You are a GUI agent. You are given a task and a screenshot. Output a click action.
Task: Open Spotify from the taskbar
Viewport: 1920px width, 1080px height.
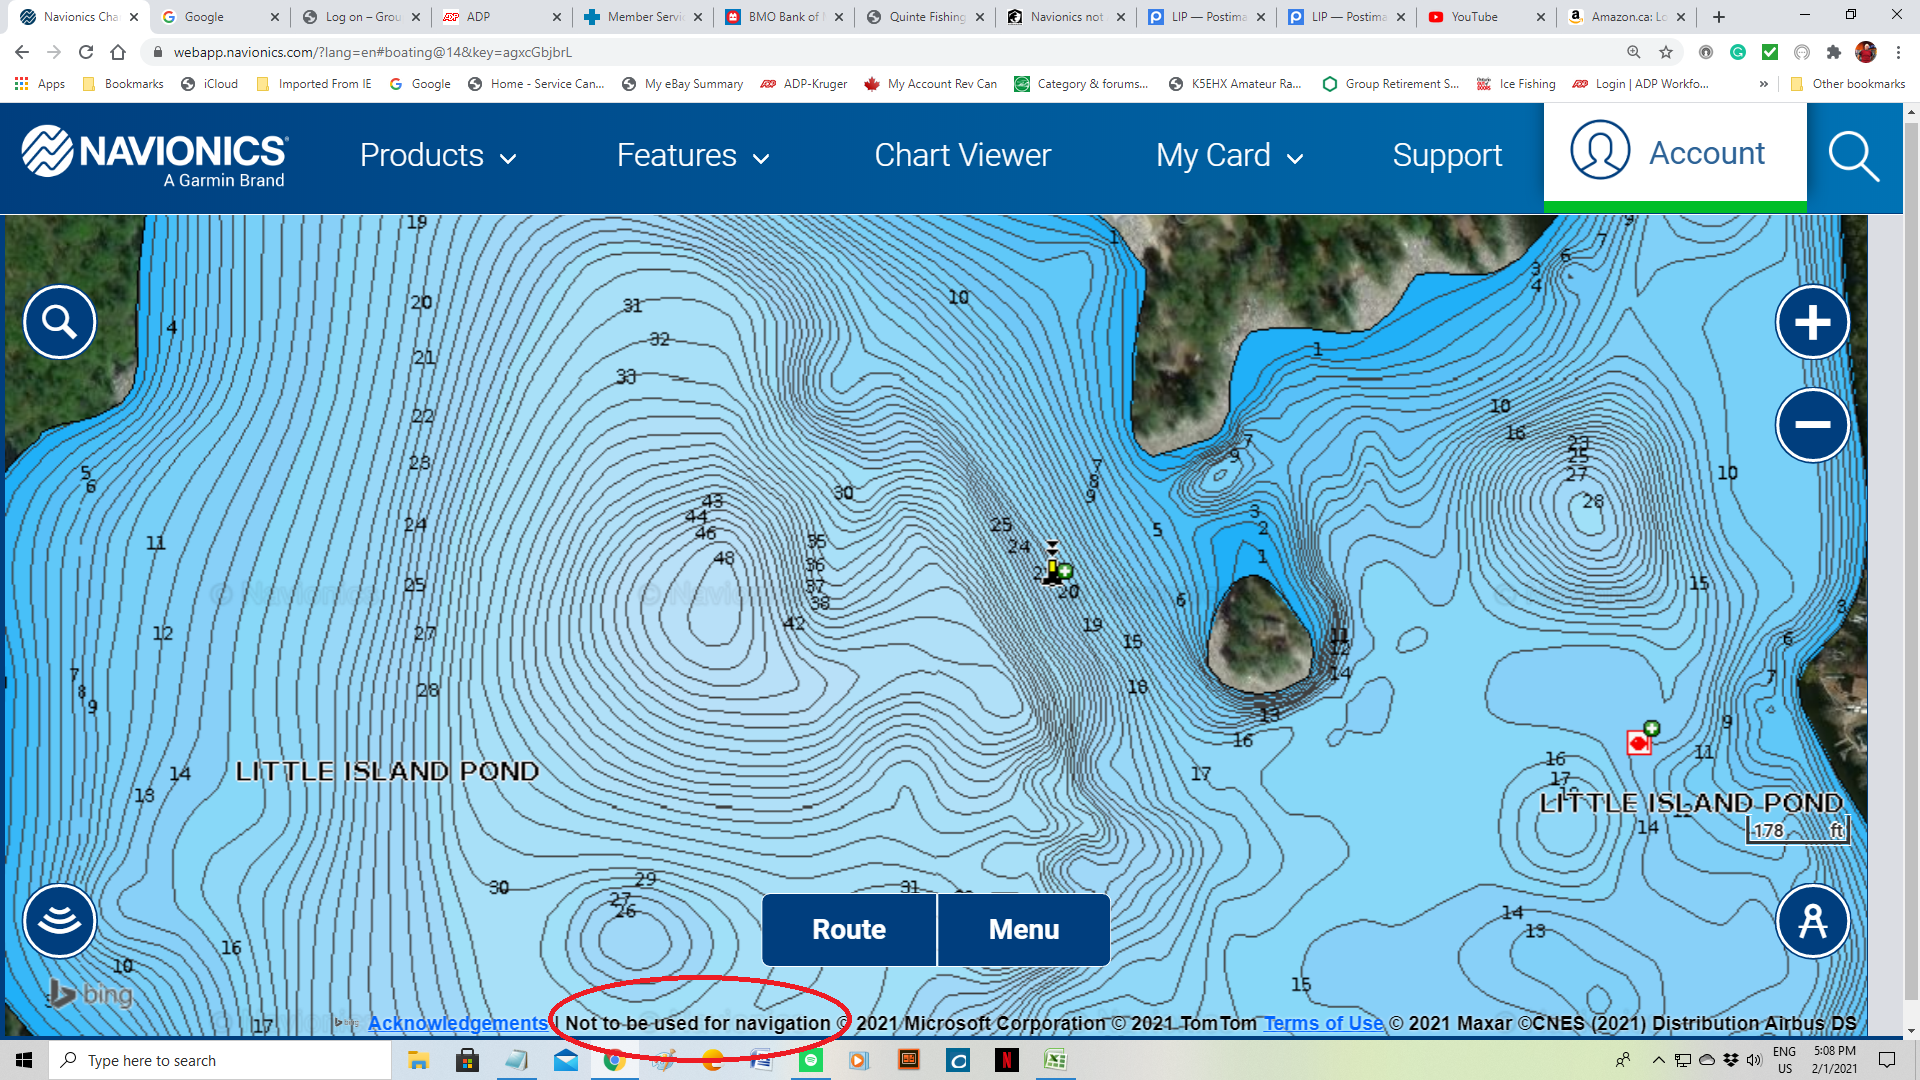(811, 1060)
